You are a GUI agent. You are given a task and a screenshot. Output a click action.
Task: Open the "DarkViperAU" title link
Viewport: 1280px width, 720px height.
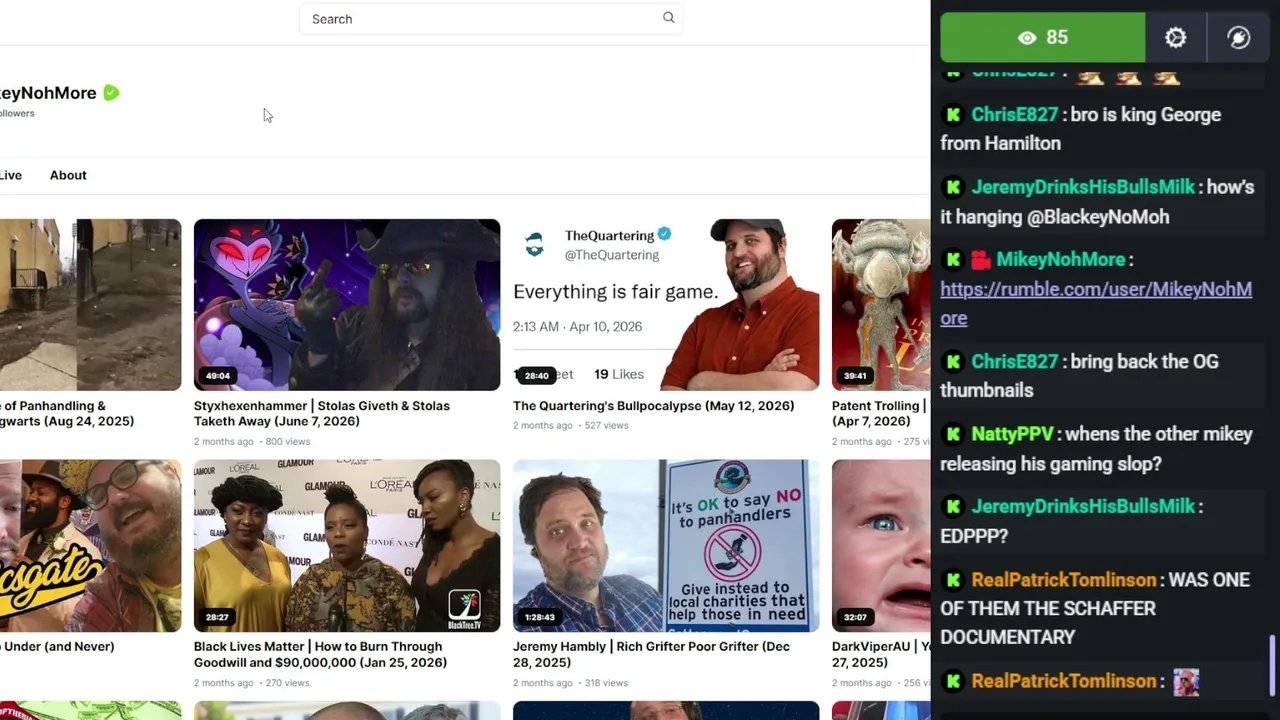click(881, 655)
